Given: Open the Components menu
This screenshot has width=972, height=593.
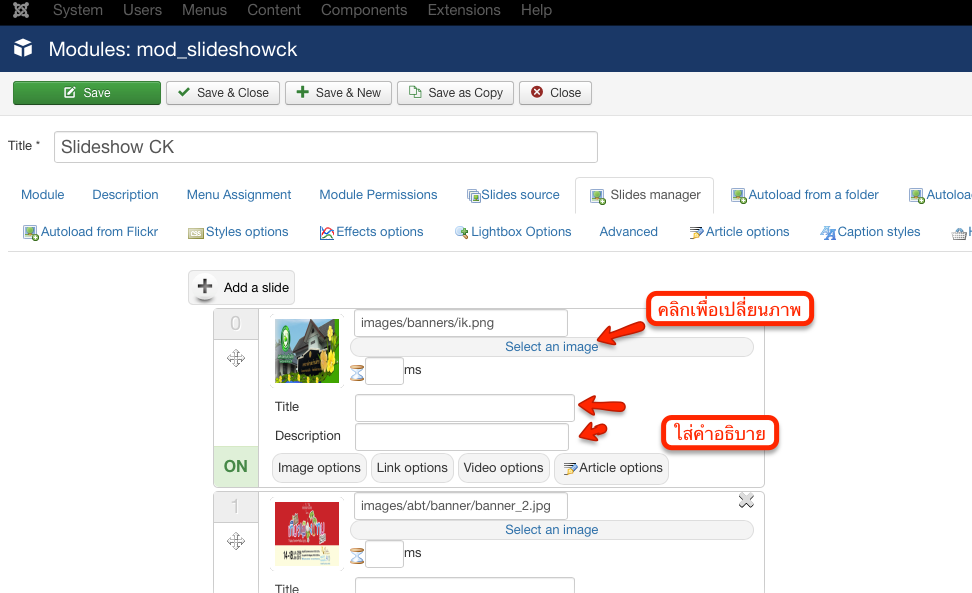Looking at the screenshot, I should pyautogui.click(x=364, y=10).
